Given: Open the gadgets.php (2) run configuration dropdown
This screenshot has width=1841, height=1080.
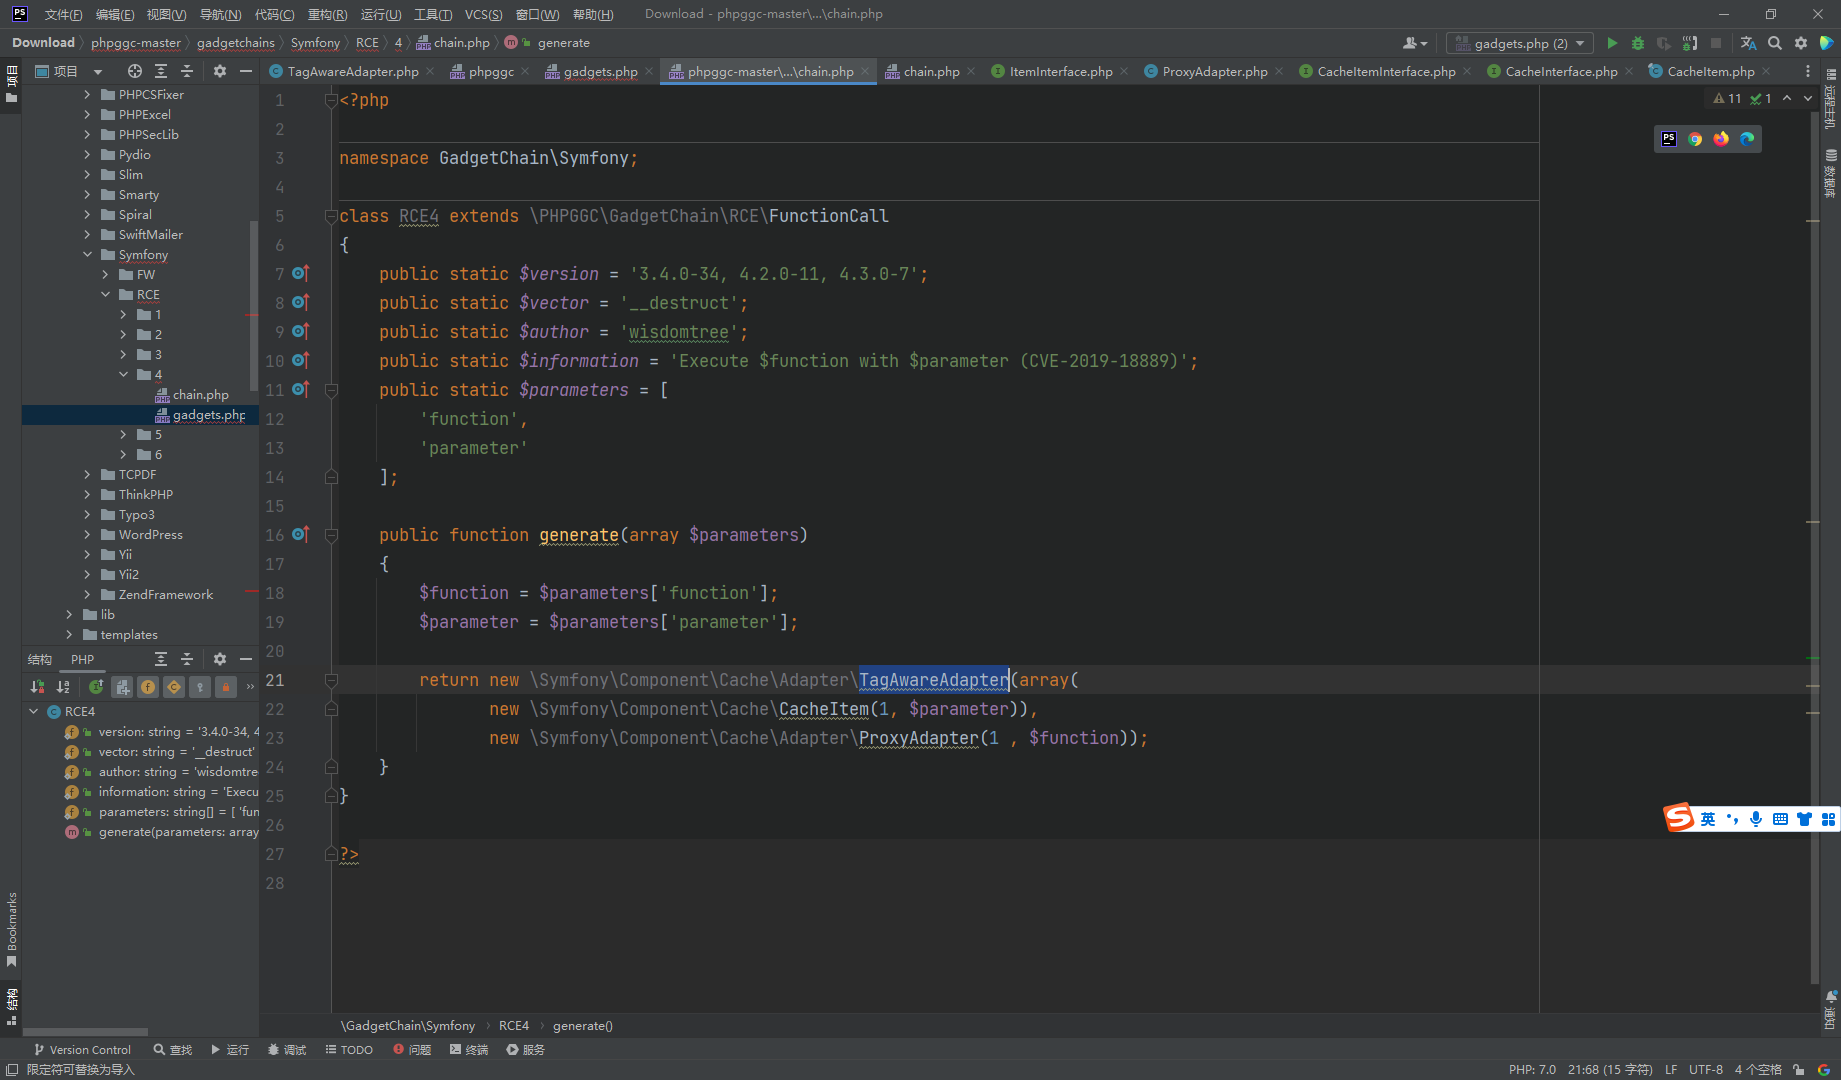Looking at the screenshot, I should (1519, 43).
